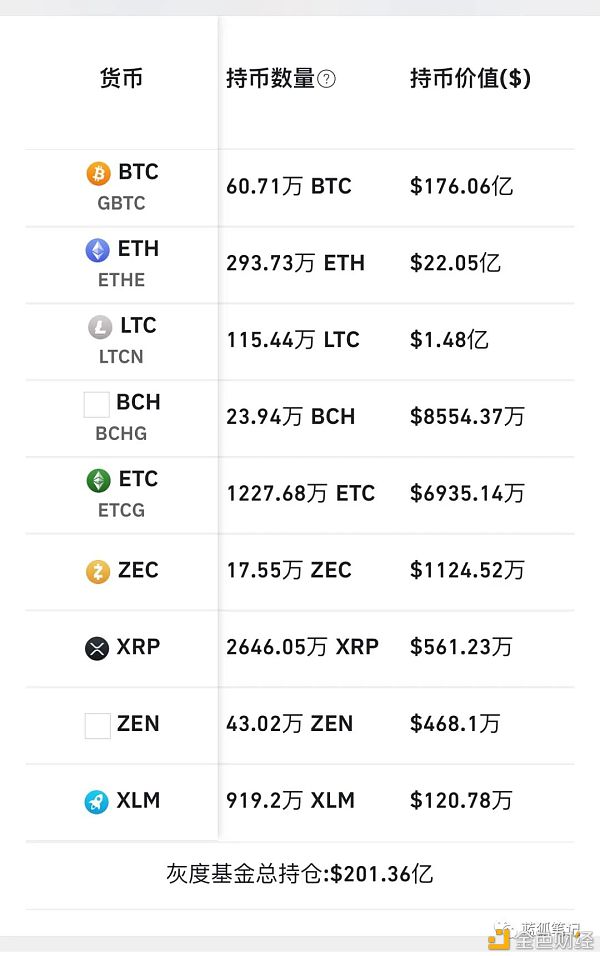Open the ETHE trust label
Screen dimensions: 600x956
121,280
